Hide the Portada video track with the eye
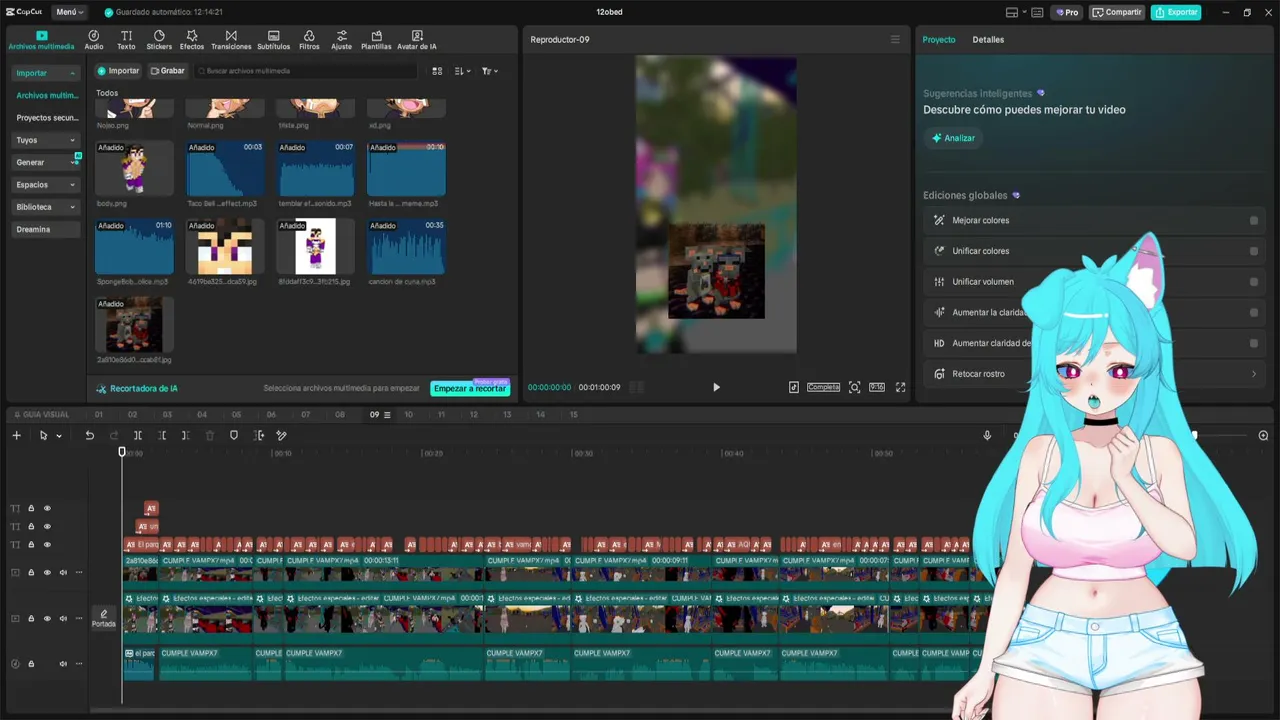This screenshot has height=720, width=1280. (47, 618)
